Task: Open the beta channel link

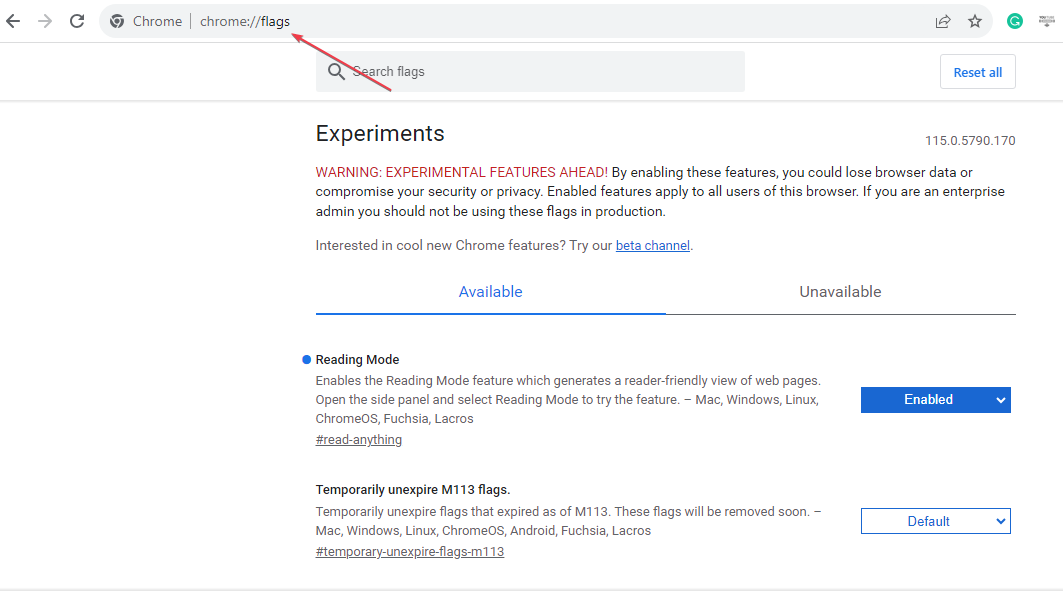Action: [652, 245]
